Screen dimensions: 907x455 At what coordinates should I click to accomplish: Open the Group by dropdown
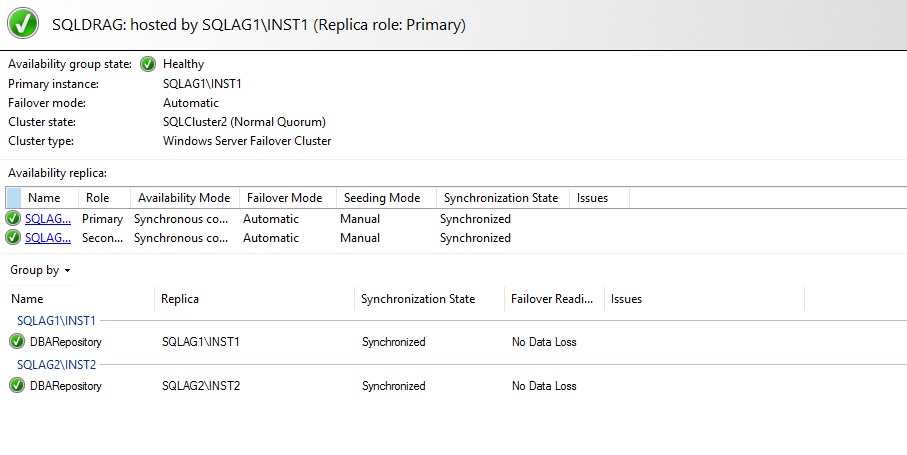click(x=41, y=270)
